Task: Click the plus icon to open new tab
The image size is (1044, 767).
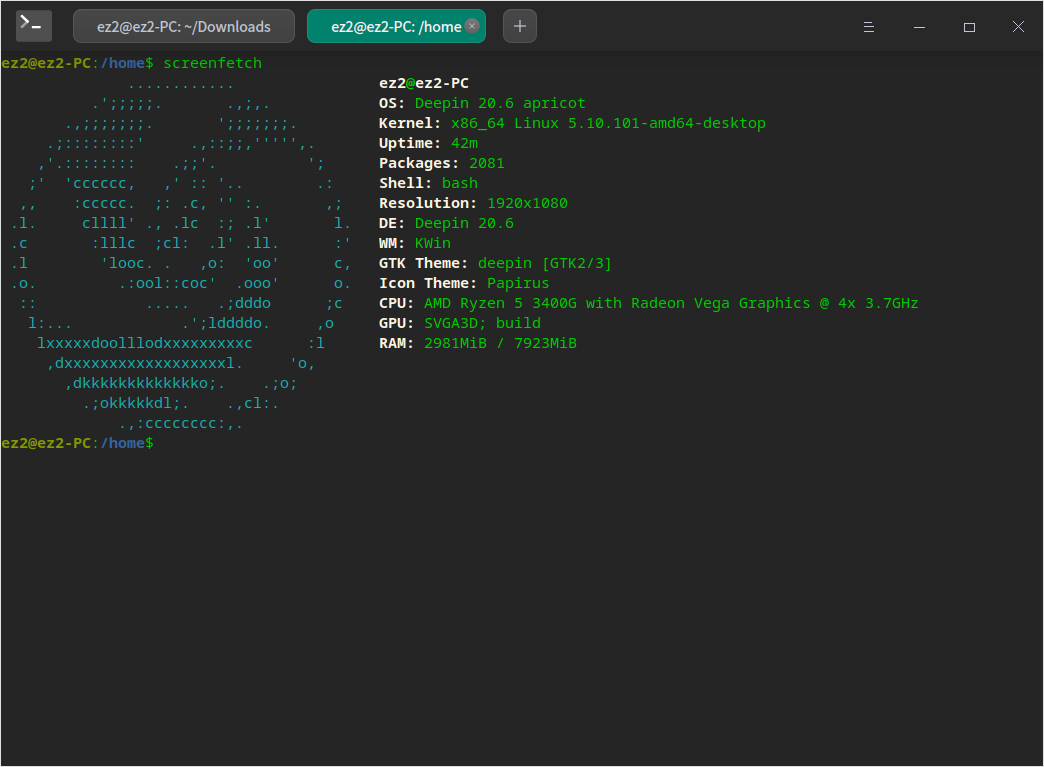Action: 519,26
